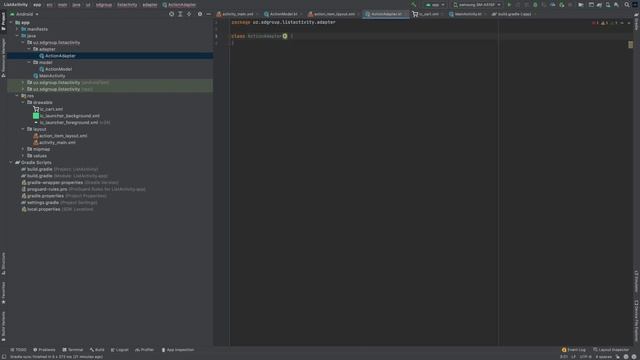Open the Build tool window
640x360 pixels.
[x=97, y=350]
